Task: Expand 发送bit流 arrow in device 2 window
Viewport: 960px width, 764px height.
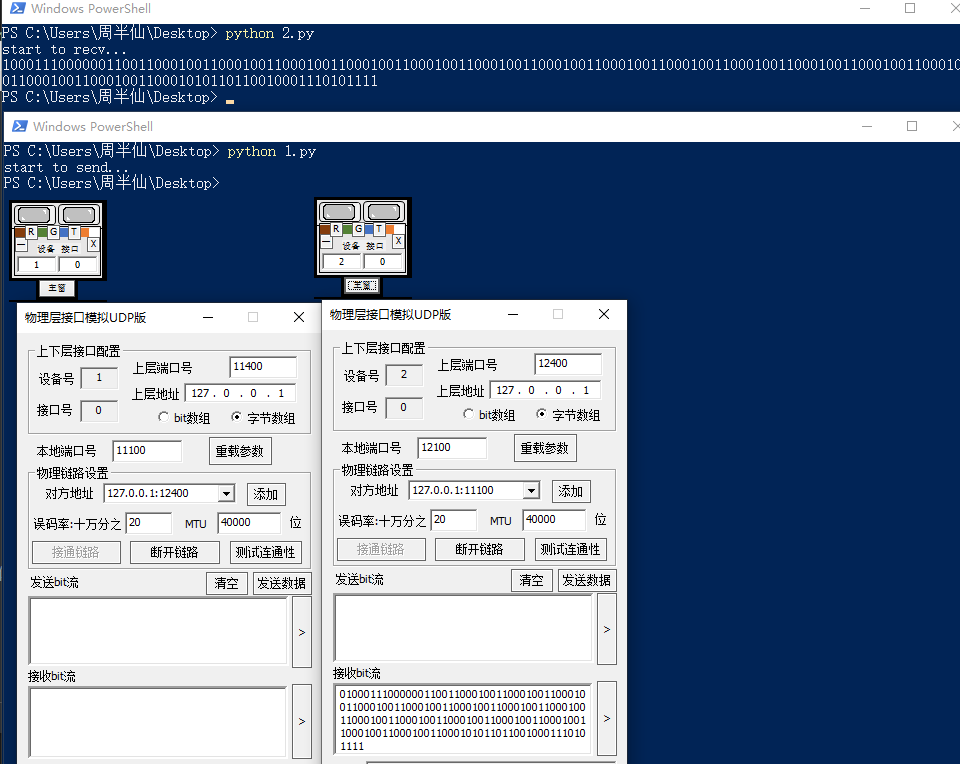Action: click(x=607, y=629)
